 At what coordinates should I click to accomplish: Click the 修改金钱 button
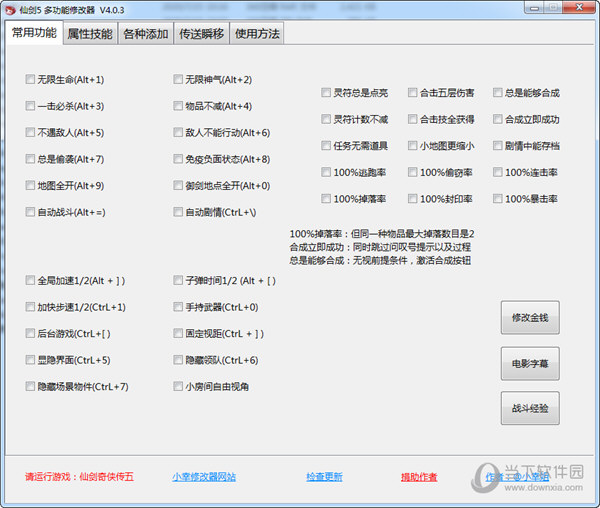pyautogui.click(x=530, y=318)
